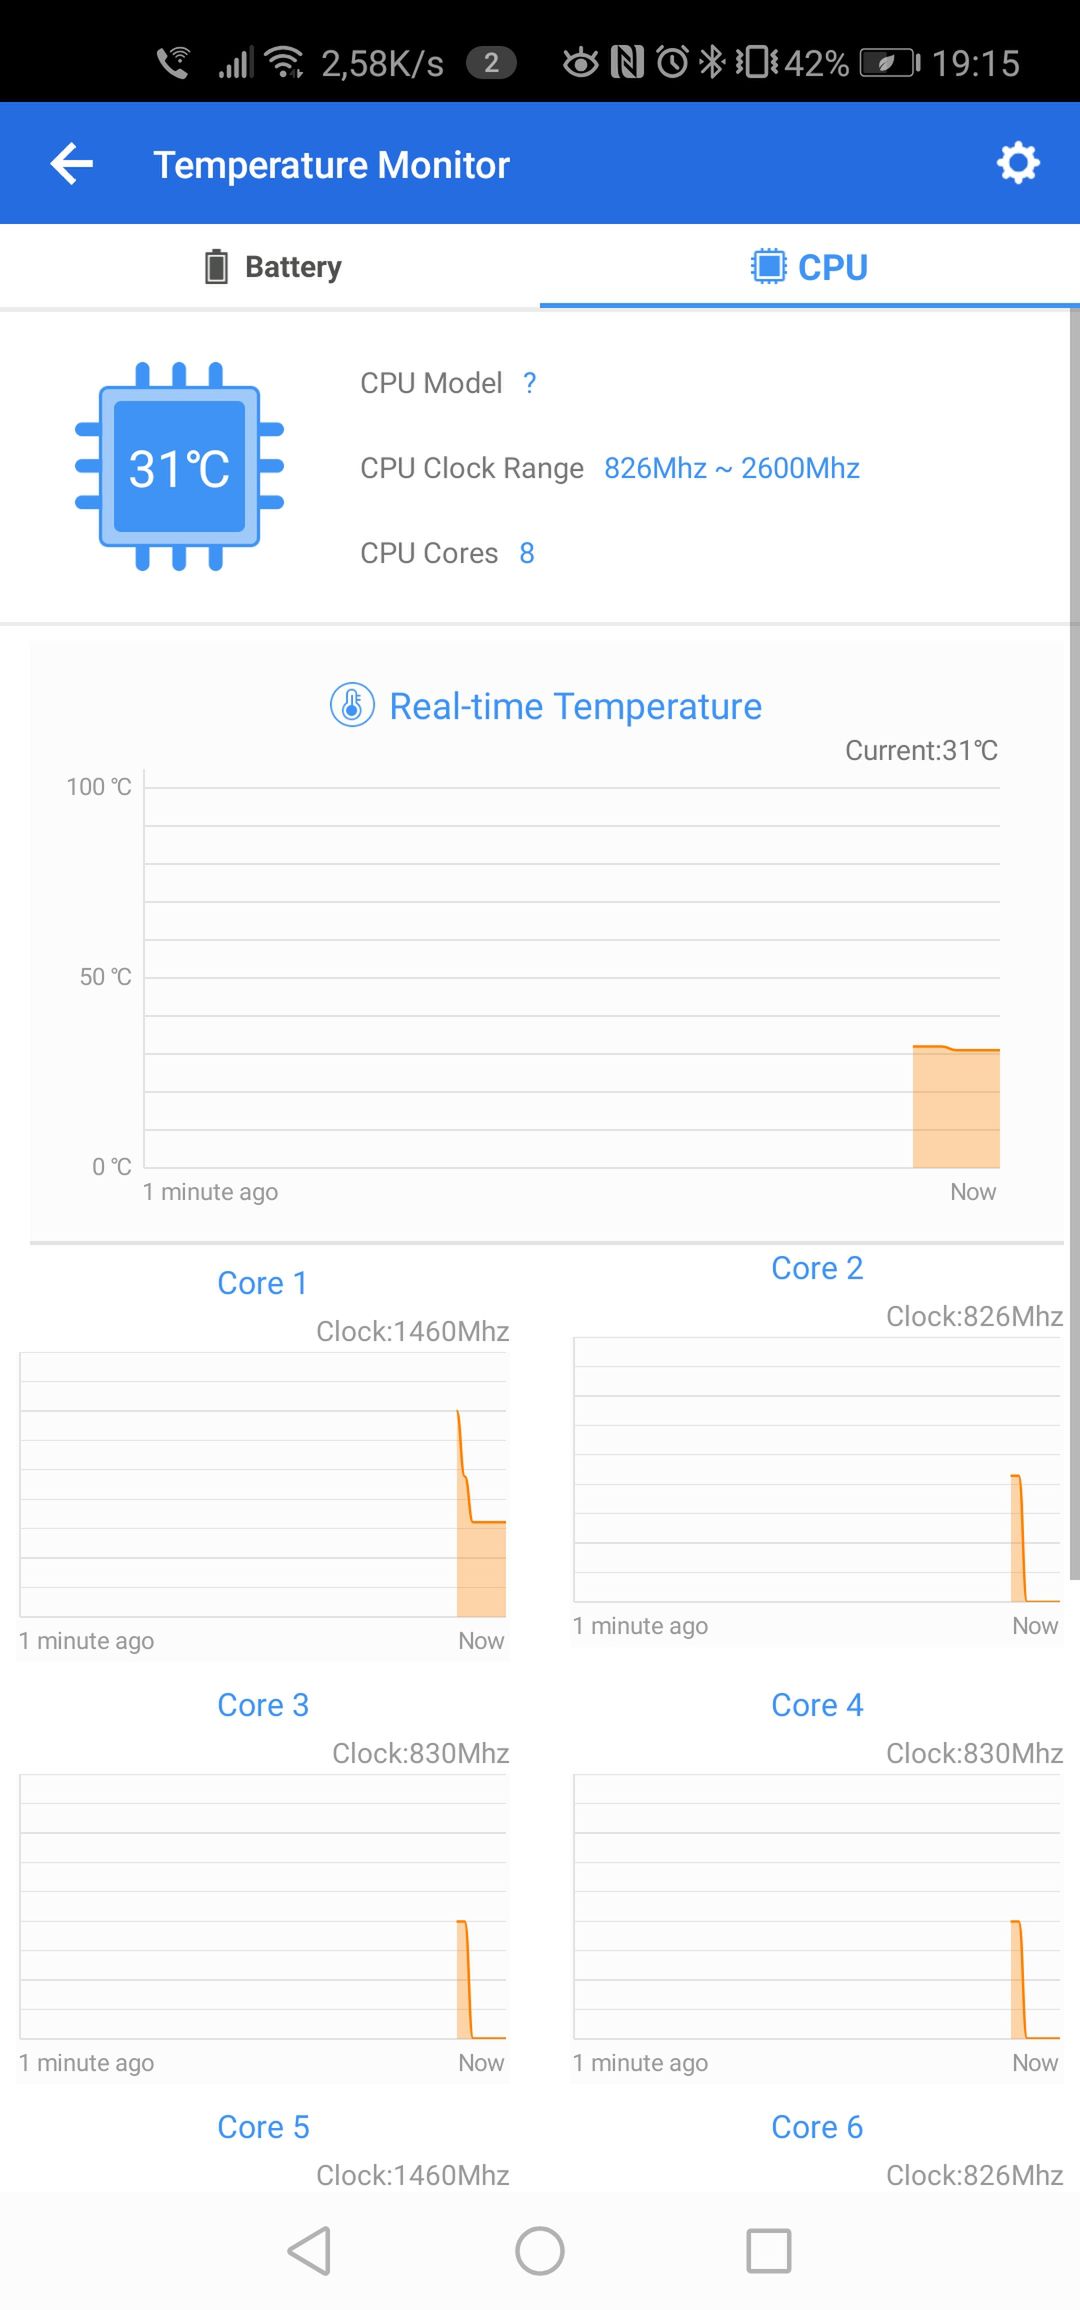Tap the CPU chip icon in tab
This screenshot has height=2310, width=1080.
coord(768,267)
